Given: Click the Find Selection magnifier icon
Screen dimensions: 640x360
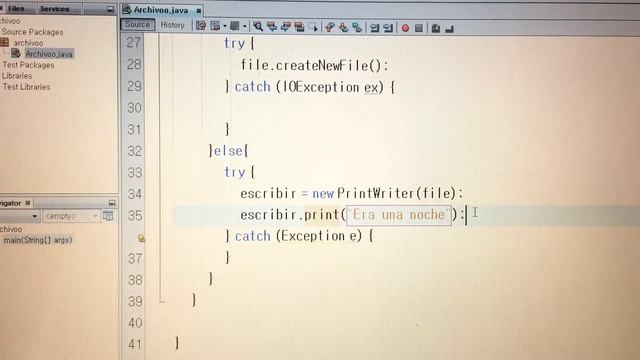Looking at the screenshot, I should 258,27.
